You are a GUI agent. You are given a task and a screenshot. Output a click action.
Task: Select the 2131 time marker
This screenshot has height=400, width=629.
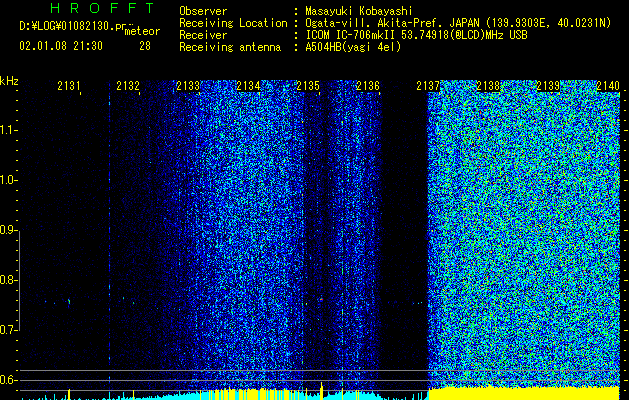[69, 86]
